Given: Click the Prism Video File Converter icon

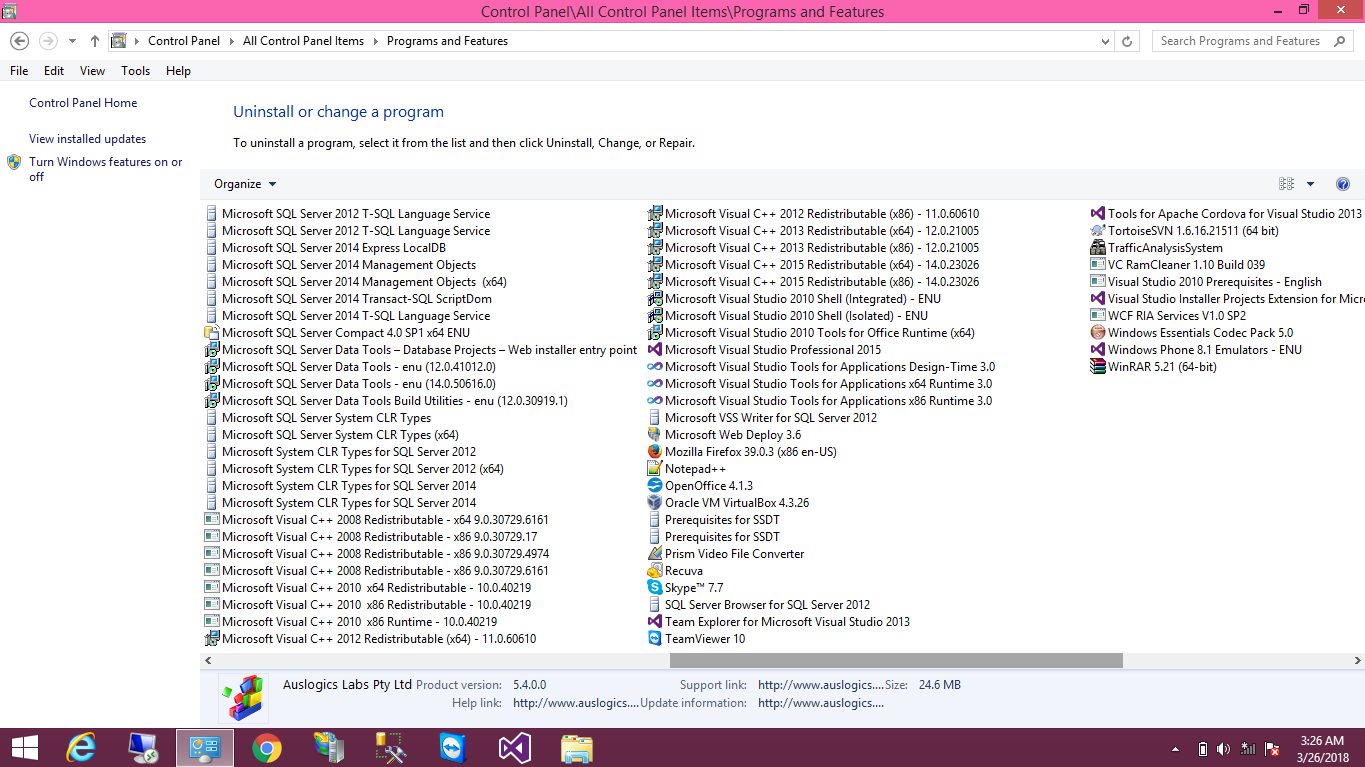Looking at the screenshot, I should point(655,554).
